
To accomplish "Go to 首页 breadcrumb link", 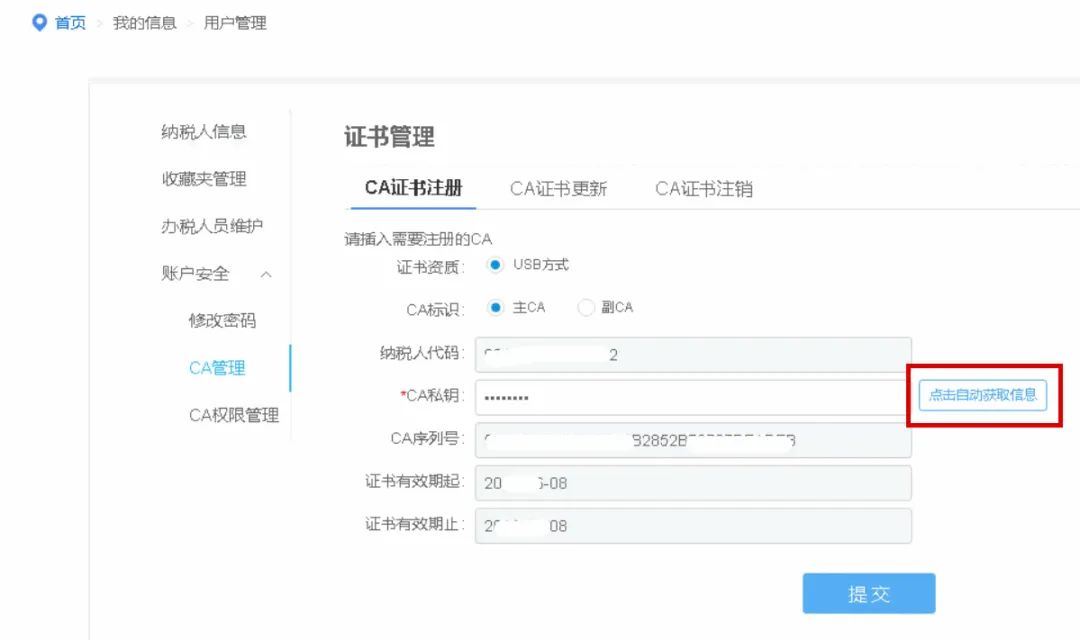I will tap(70, 23).
